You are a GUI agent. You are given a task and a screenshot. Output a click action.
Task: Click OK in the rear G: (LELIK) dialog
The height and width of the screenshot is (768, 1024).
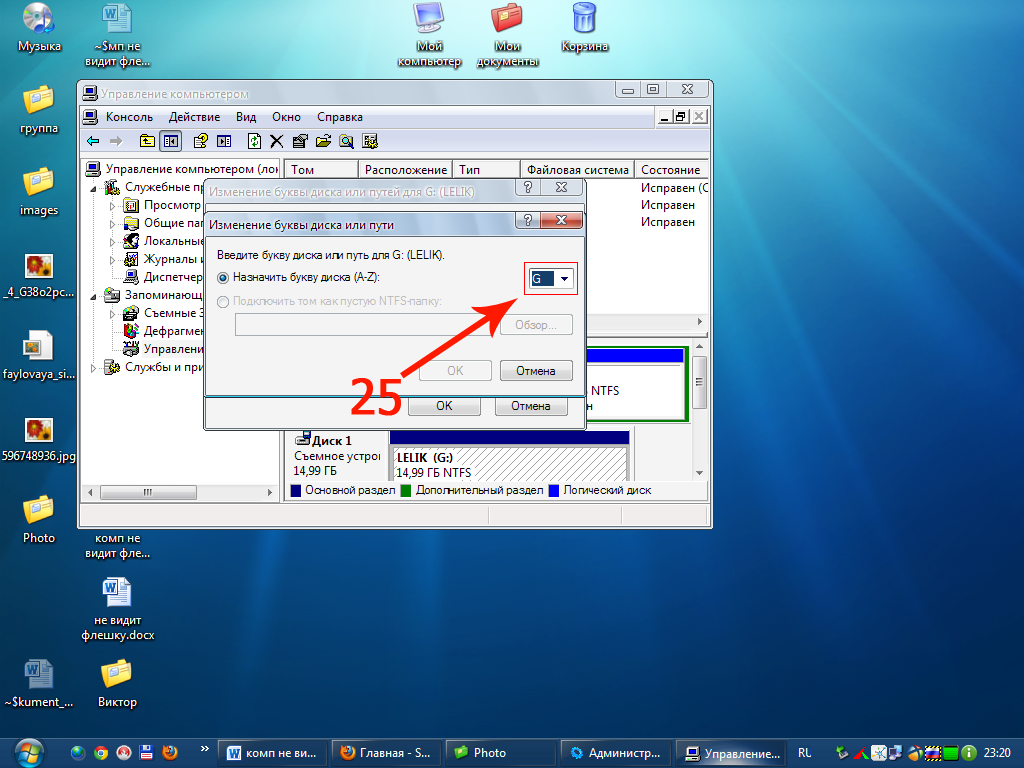[x=444, y=406]
